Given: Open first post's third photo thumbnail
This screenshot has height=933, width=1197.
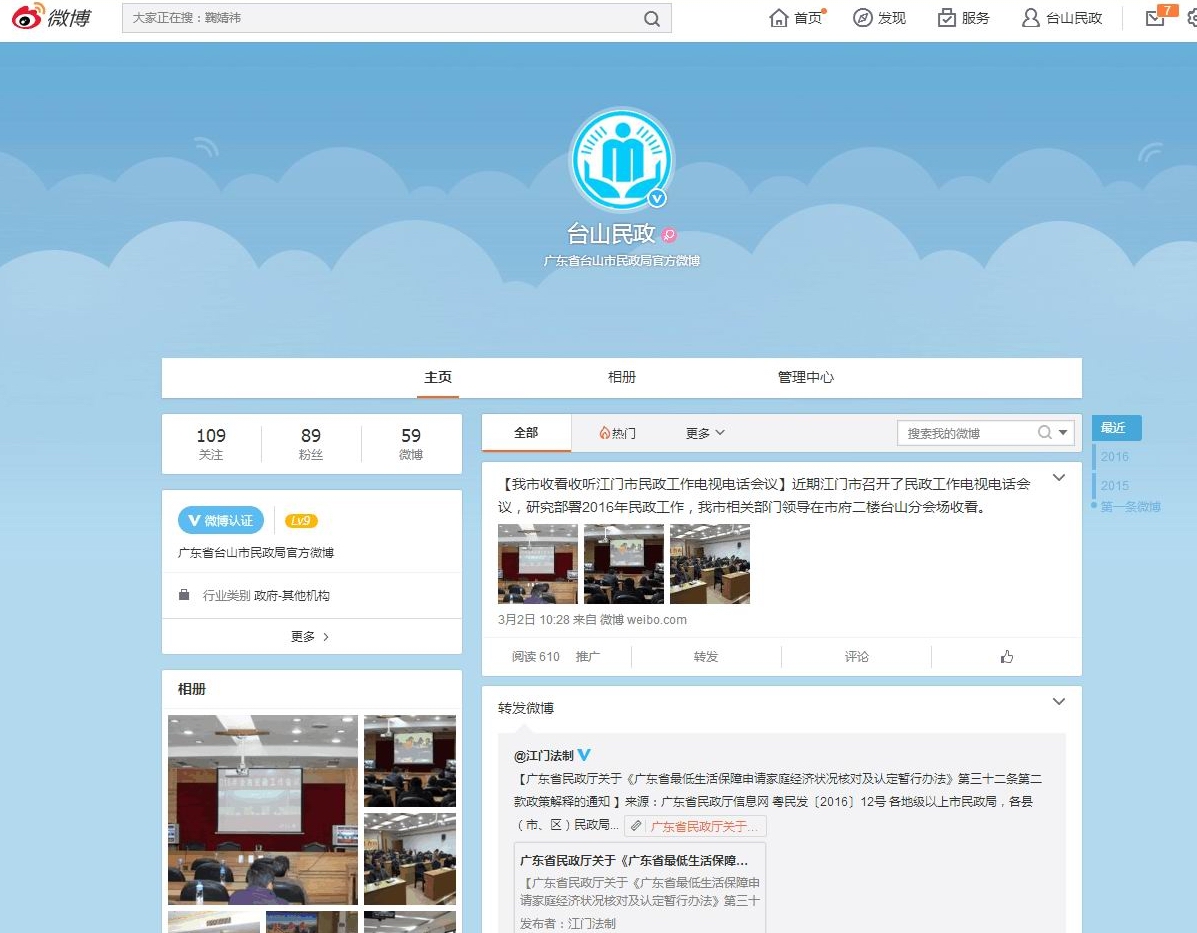Looking at the screenshot, I should [710, 564].
